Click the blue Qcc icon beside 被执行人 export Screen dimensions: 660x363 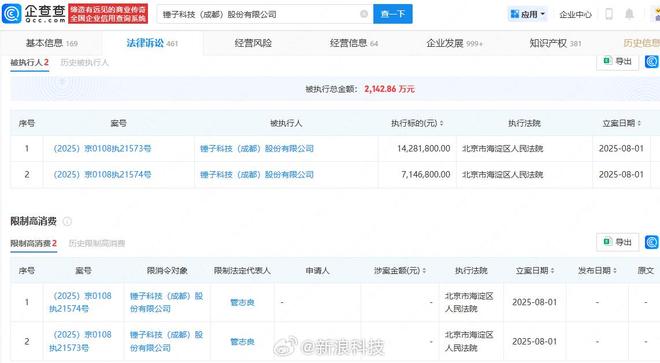(652, 61)
